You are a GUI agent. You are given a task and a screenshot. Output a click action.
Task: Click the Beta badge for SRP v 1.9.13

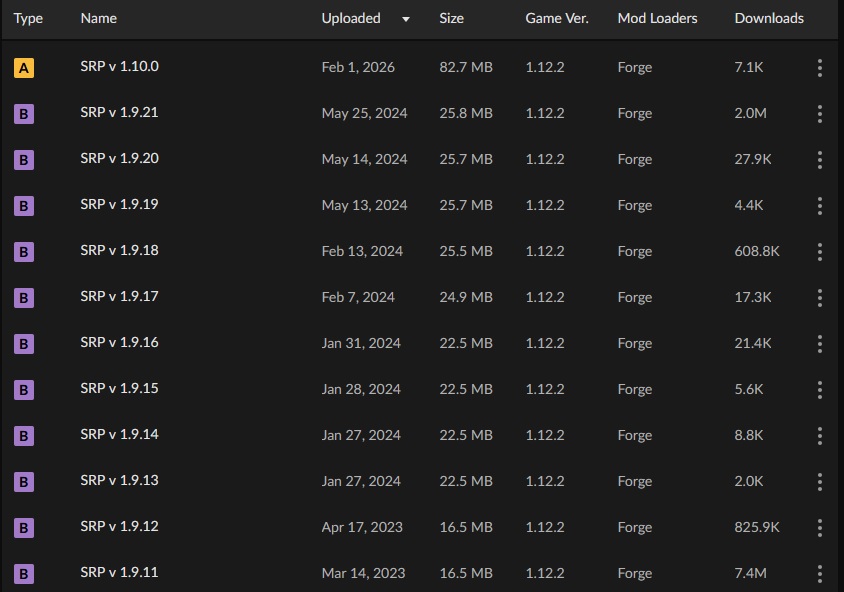tap(24, 482)
